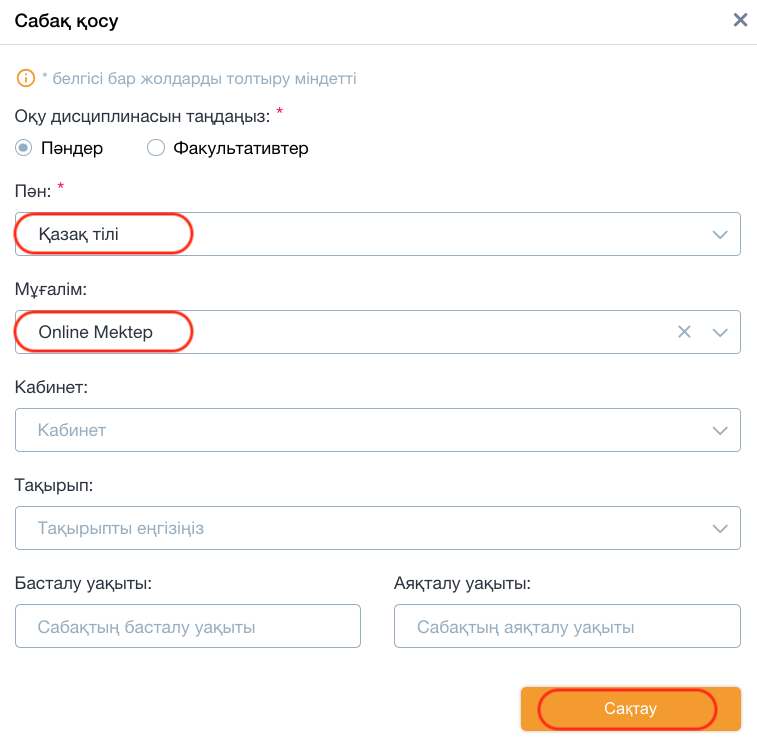Screen dimensions: 757x742
Task: Open the Тақырыпты енгізіңіз combo box
Action: (378, 528)
